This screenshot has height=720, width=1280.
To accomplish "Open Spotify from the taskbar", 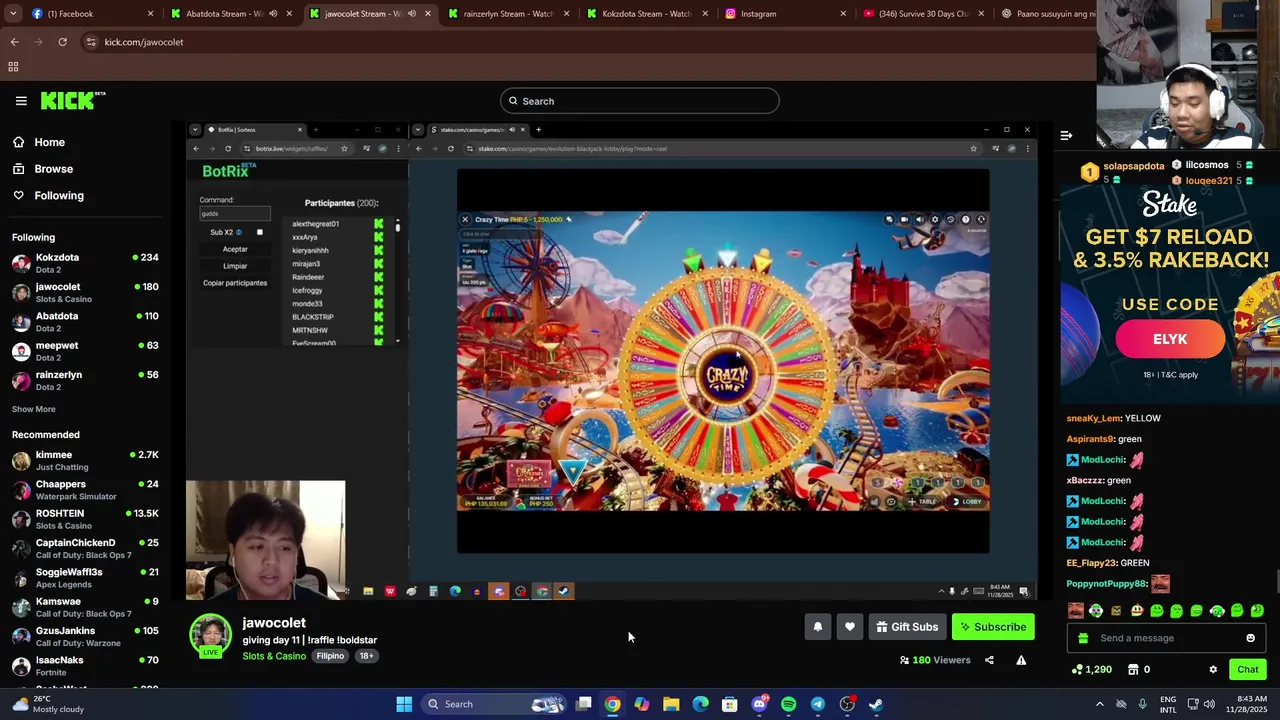I will coord(788,704).
